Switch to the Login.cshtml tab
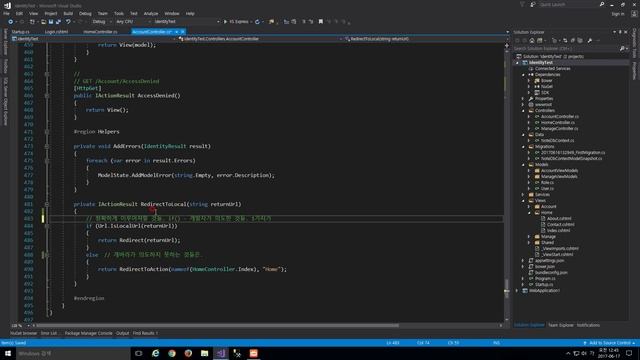This screenshot has width=640, height=360. tap(56, 31)
